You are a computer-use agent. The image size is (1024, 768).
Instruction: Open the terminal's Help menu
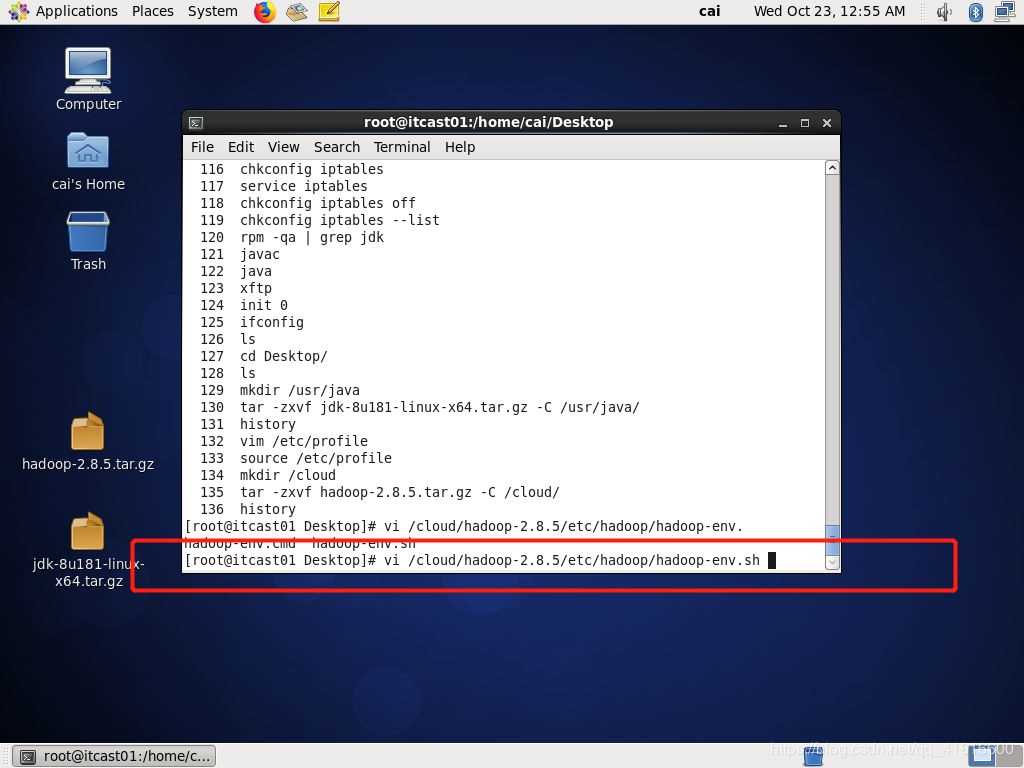459,147
